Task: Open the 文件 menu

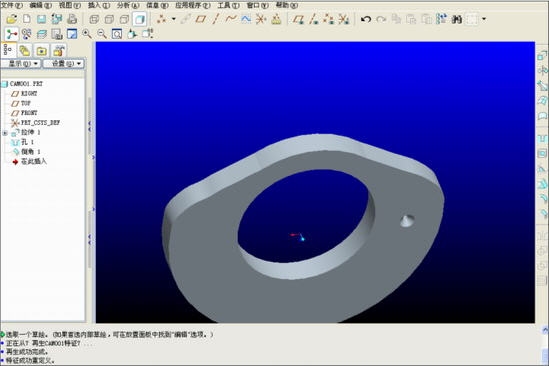Action: pos(12,5)
